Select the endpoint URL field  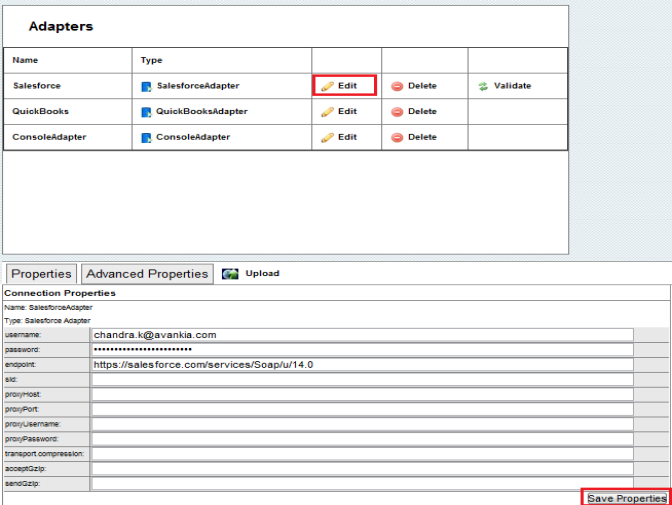pyautogui.click(x=362, y=365)
